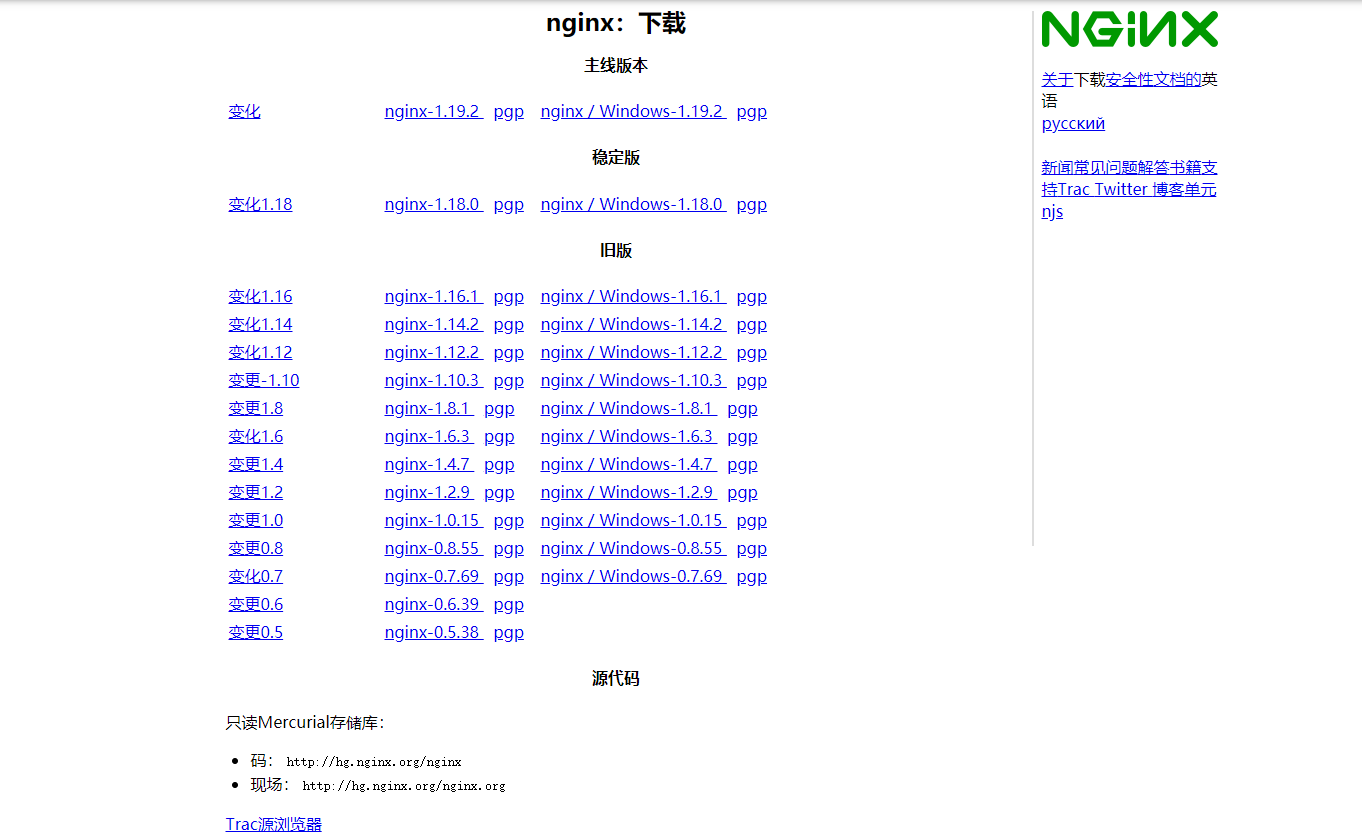This screenshot has height=836, width=1362.
Task: Download nginx / Windows-1.16.1
Action: point(633,296)
